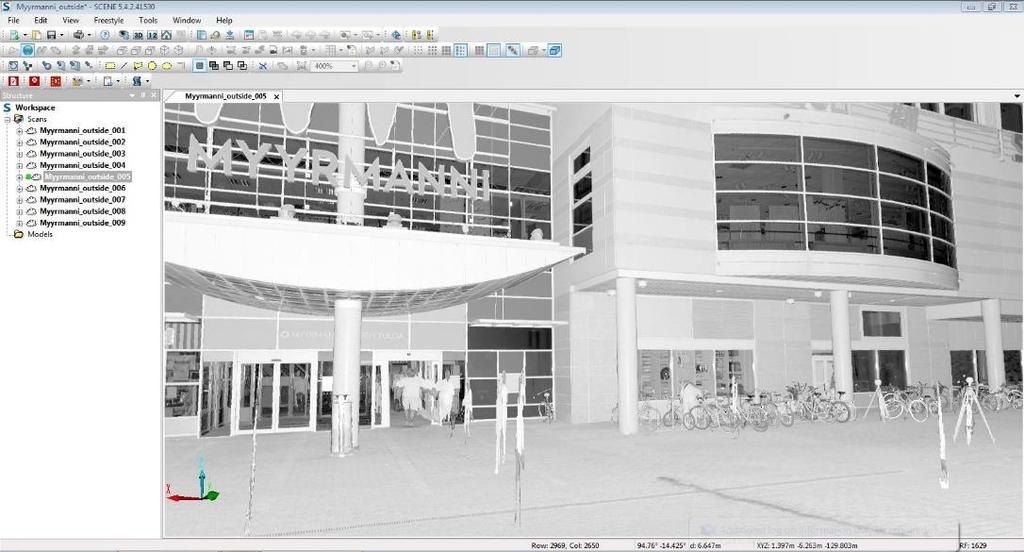Click the diamond navigation icon in top toolbar
This screenshot has width=1024, height=552.
click(x=396, y=35)
